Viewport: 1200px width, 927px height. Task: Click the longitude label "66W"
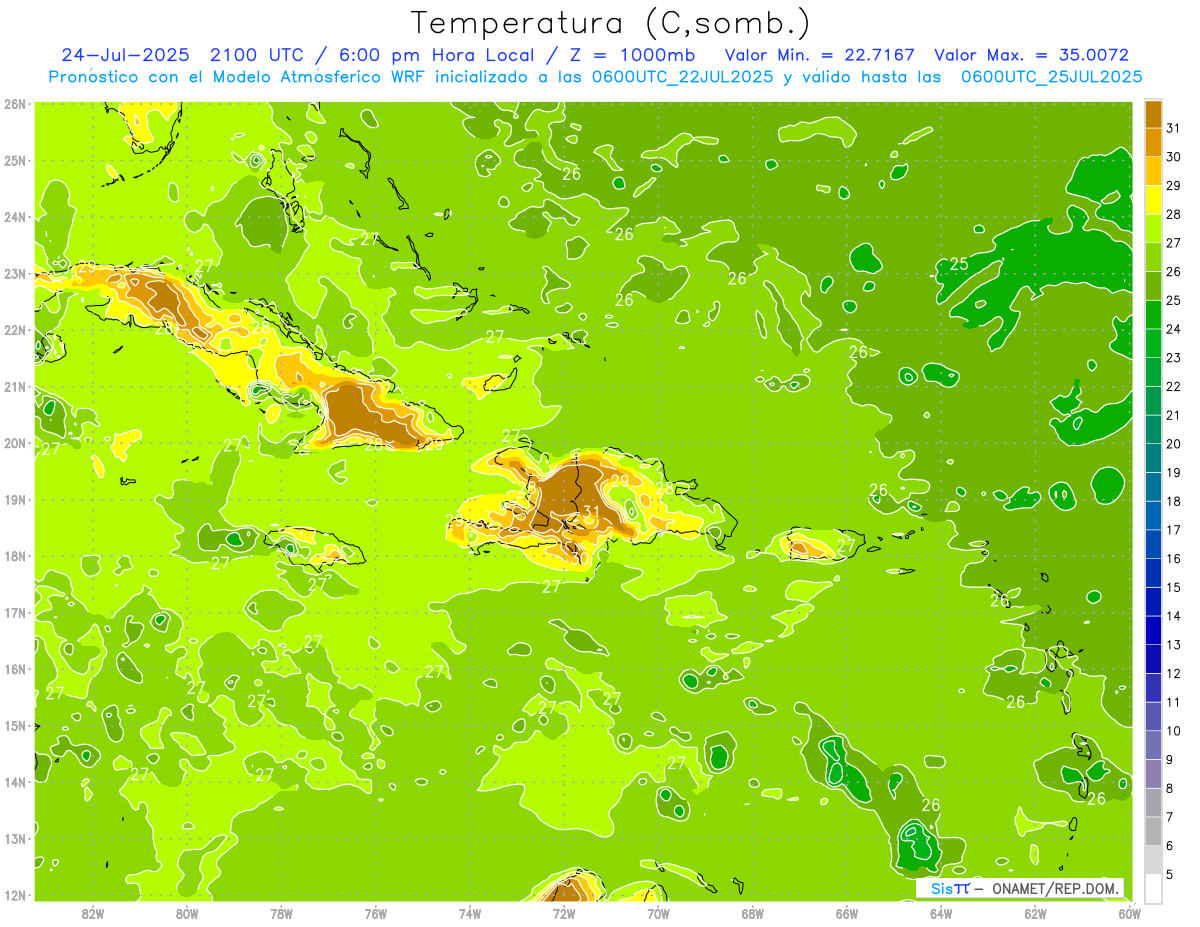847,913
